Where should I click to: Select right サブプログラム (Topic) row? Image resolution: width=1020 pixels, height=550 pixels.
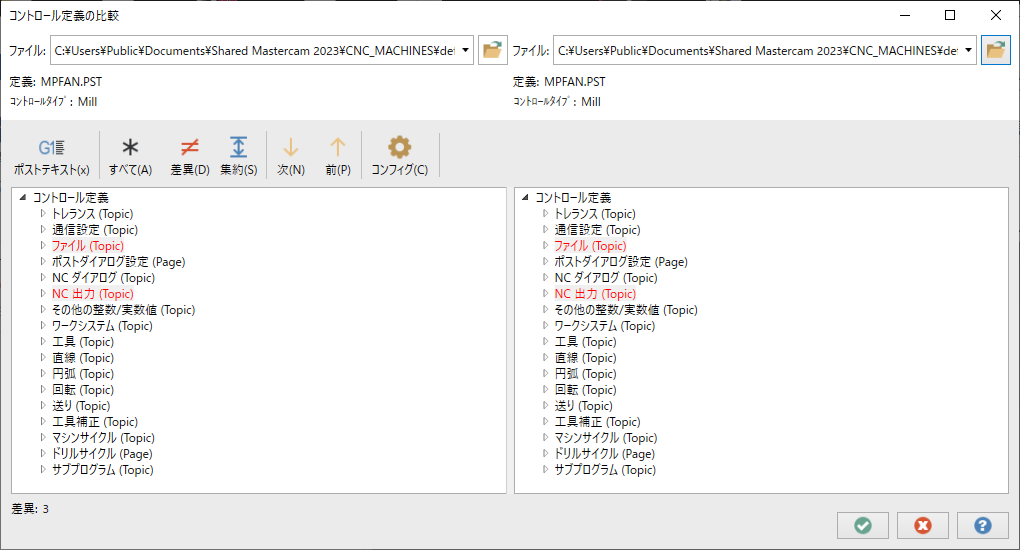(x=605, y=469)
